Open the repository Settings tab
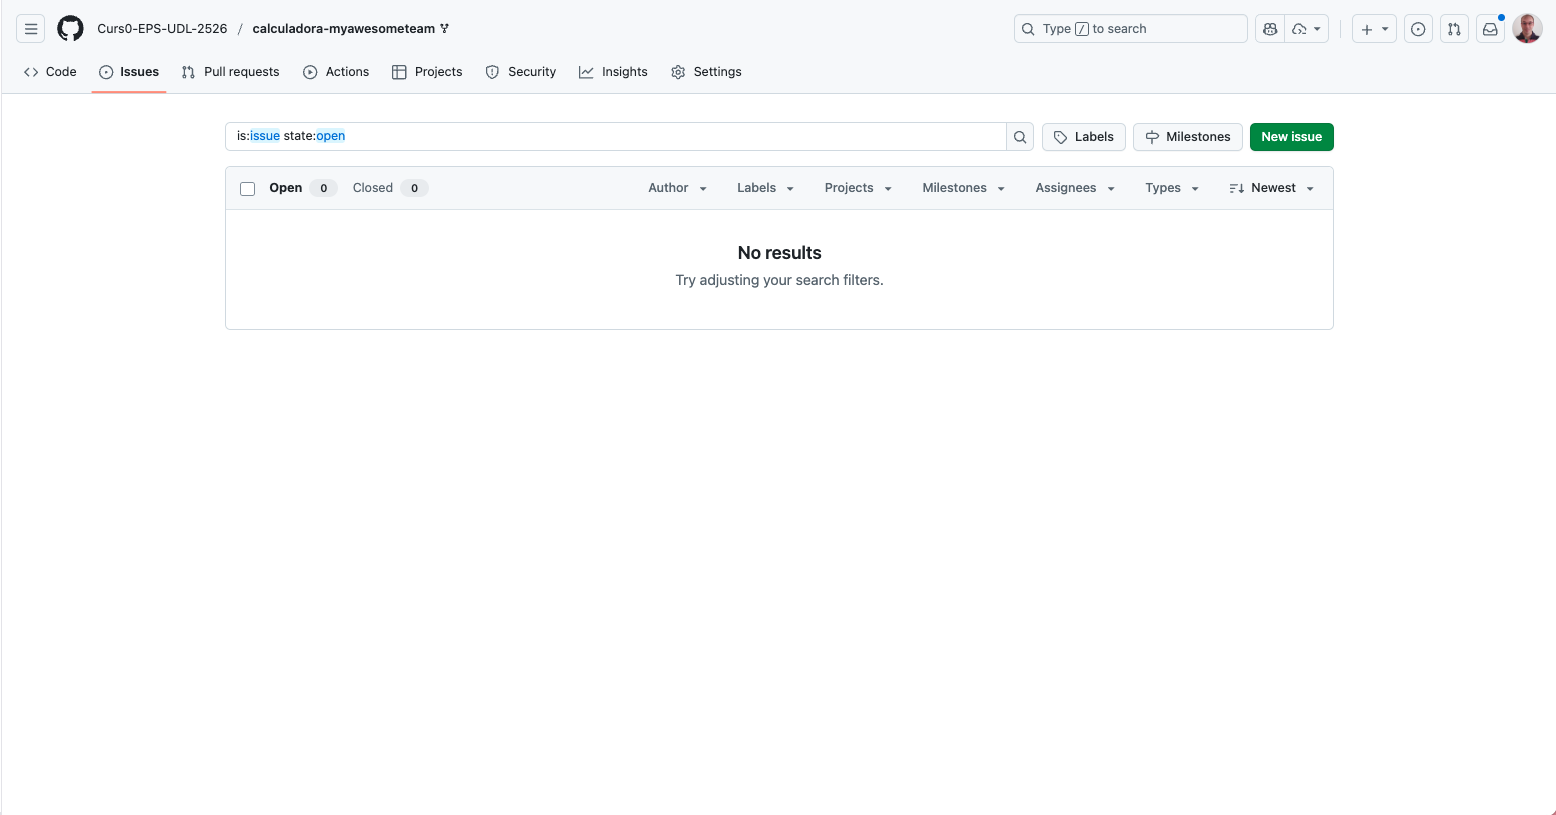The image size is (1556, 815). pyautogui.click(x=706, y=72)
